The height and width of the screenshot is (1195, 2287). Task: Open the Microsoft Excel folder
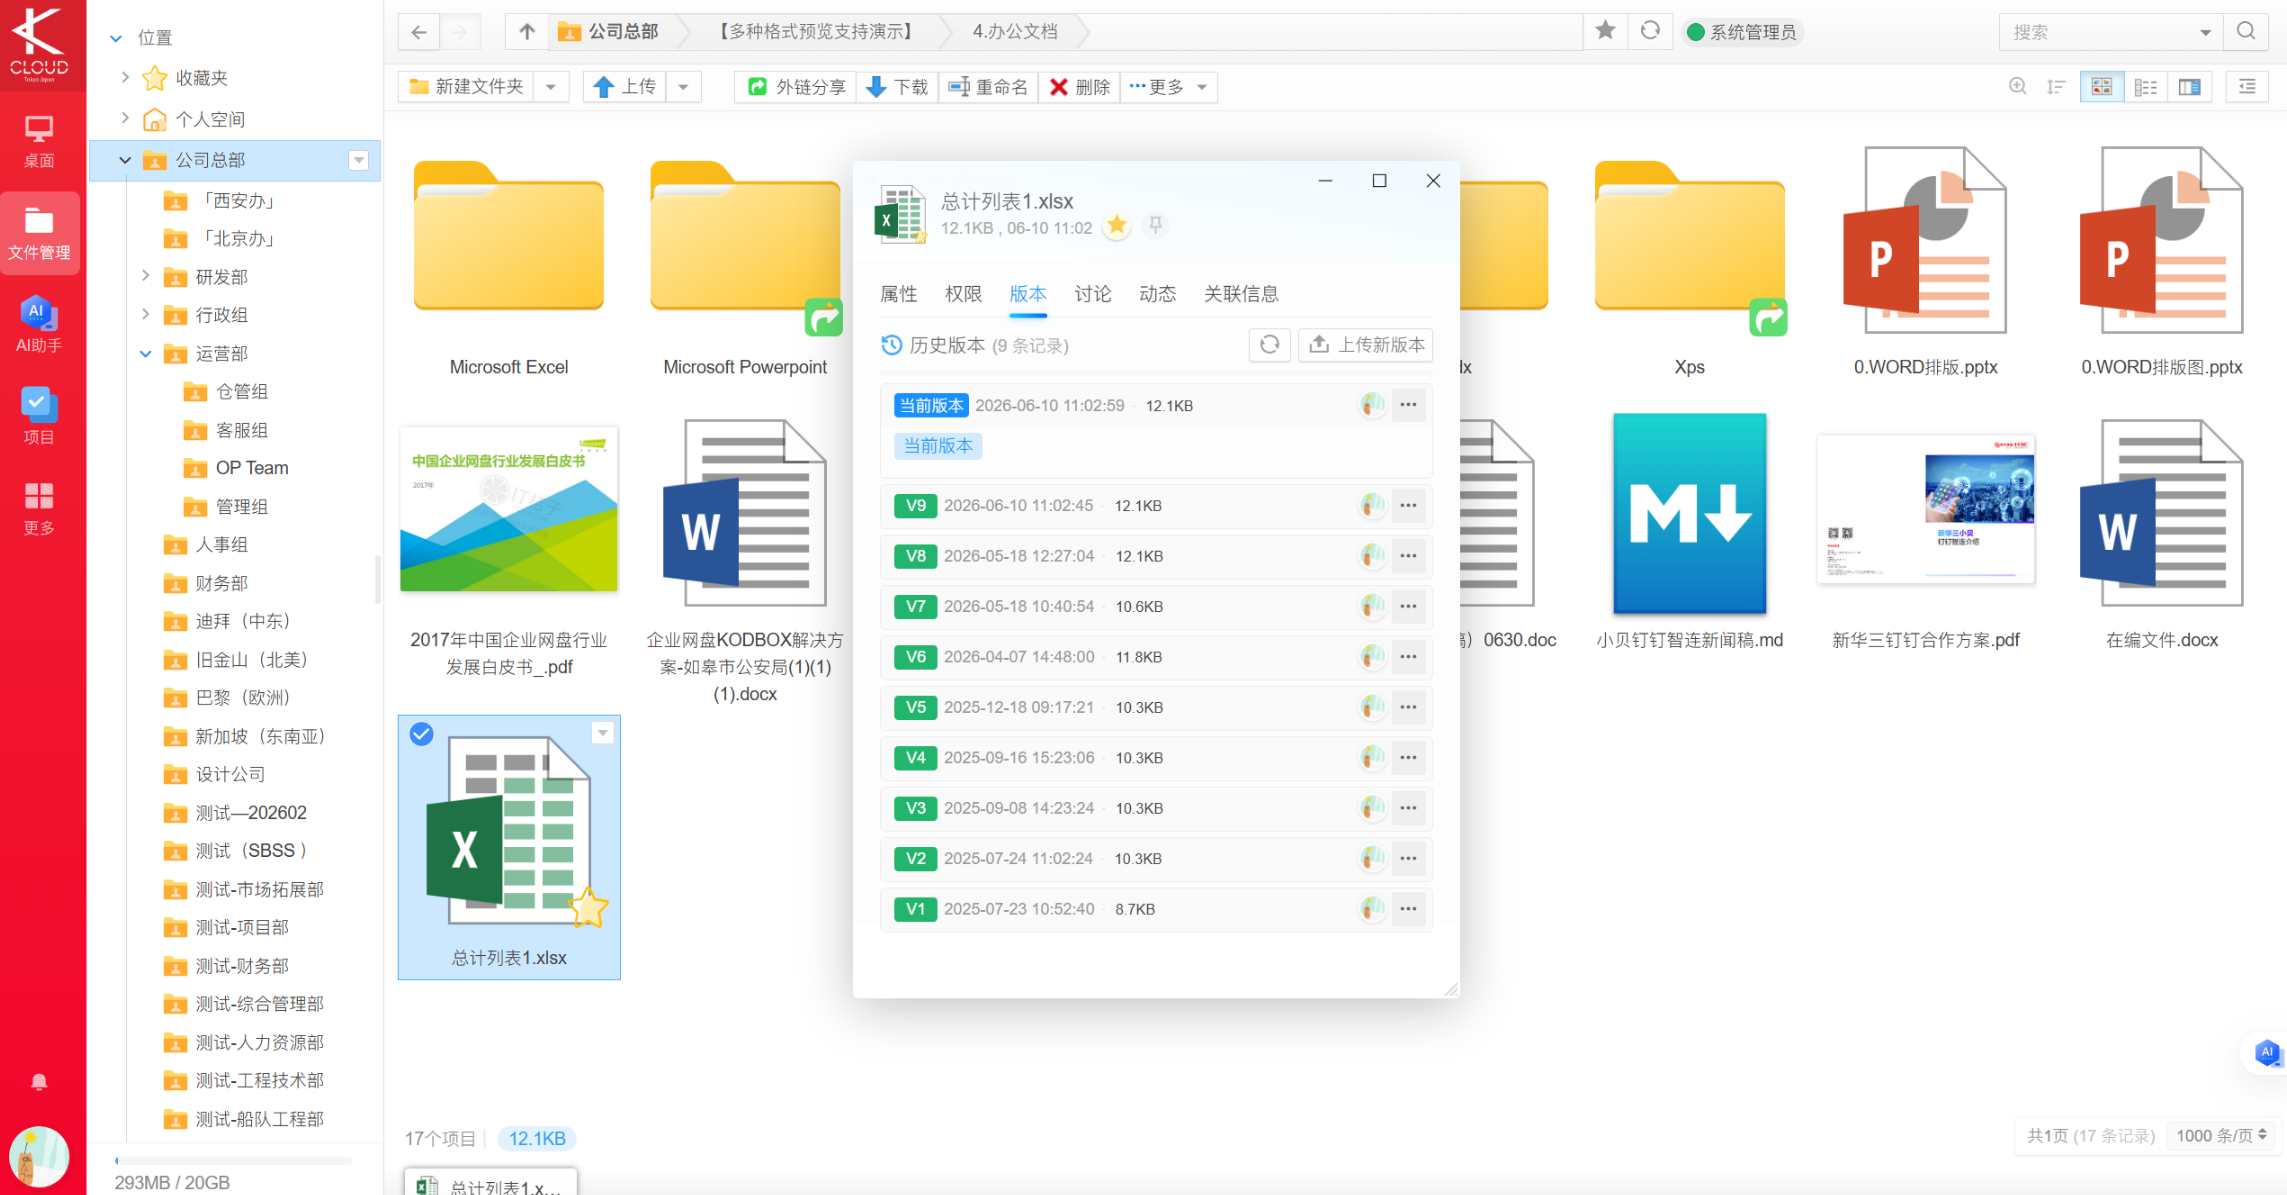click(x=509, y=266)
